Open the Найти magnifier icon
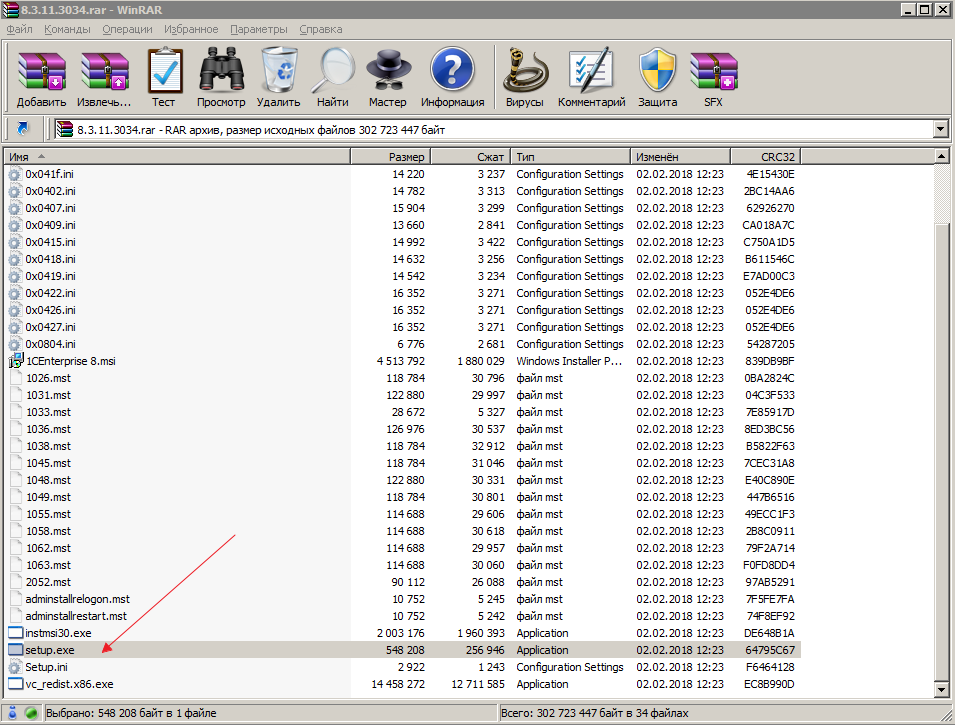The image size is (955, 725). point(333,70)
